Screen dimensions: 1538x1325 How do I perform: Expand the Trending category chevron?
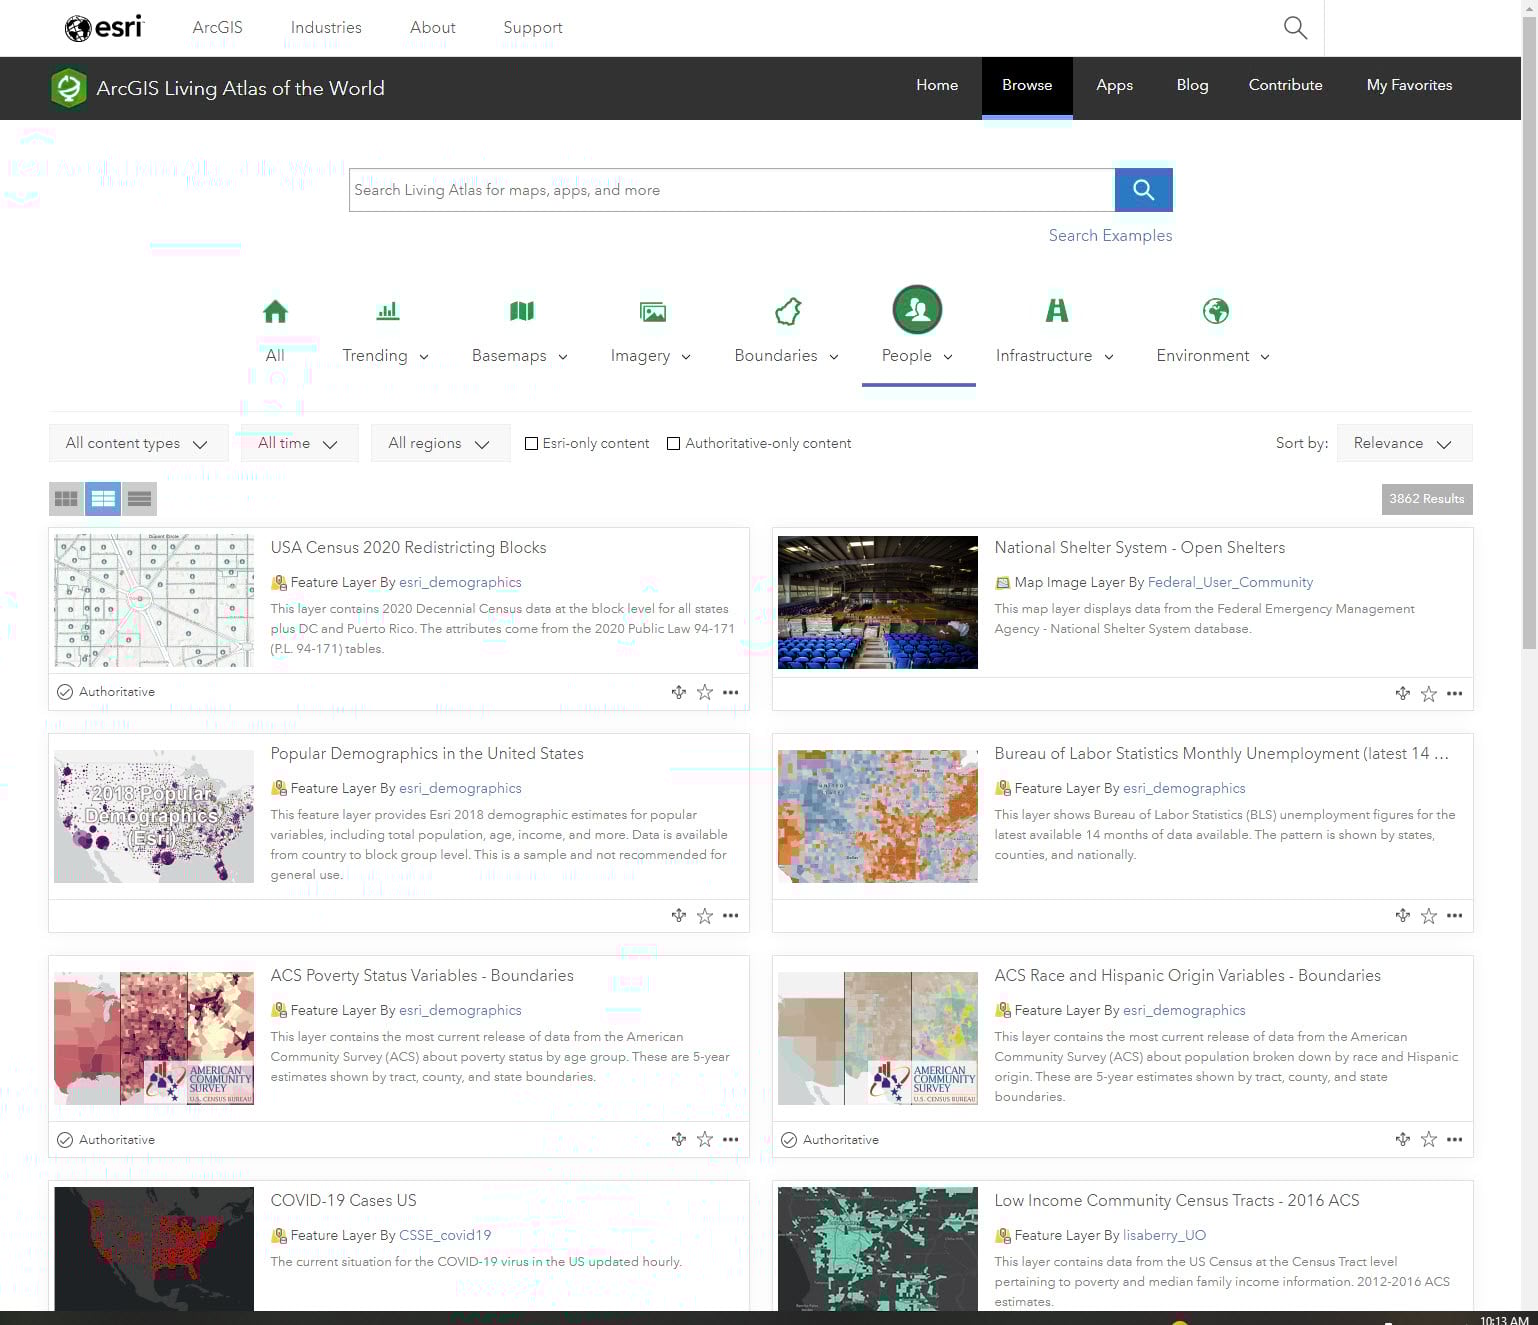[x=424, y=357]
